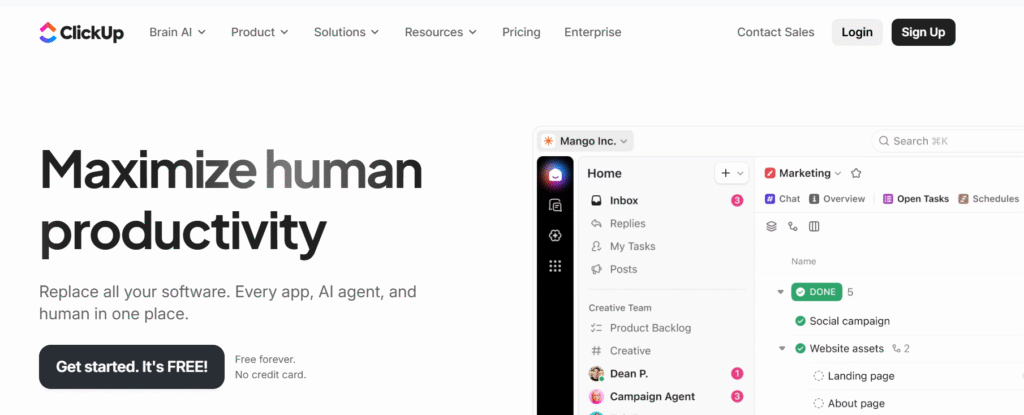Select the docs icon in black sidebar
Image resolution: width=1024 pixels, height=415 pixels.
coord(555,205)
